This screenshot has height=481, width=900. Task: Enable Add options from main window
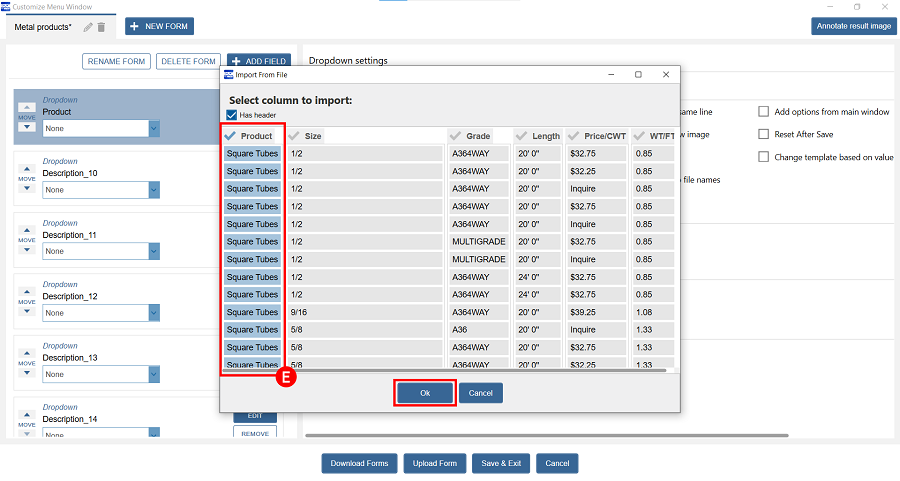pos(764,112)
